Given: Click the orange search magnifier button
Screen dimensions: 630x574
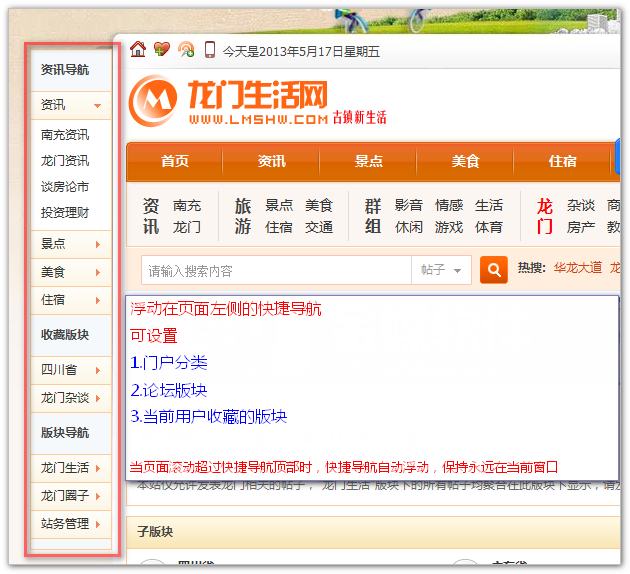Looking at the screenshot, I should [x=493, y=270].
